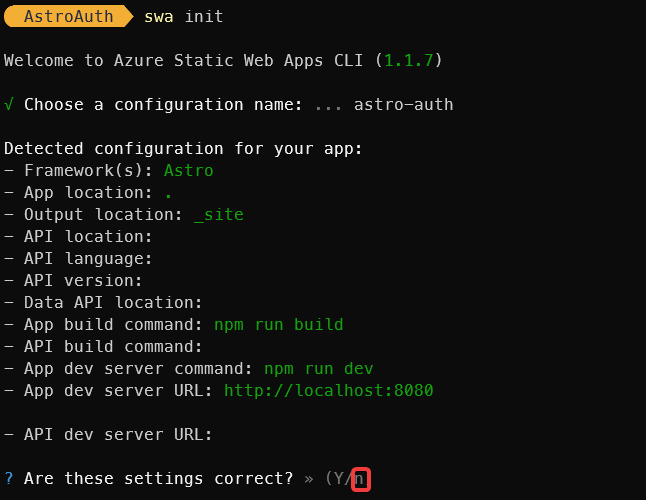646x500 pixels.
Task: Click the 'Data API location:' line
Action: tap(103, 303)
